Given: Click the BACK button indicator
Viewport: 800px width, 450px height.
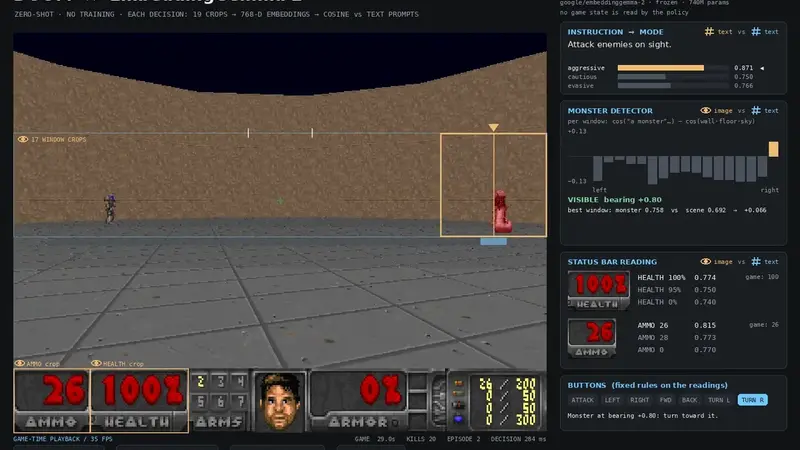Looking at the screenshot, I should [x=689, y=400].
